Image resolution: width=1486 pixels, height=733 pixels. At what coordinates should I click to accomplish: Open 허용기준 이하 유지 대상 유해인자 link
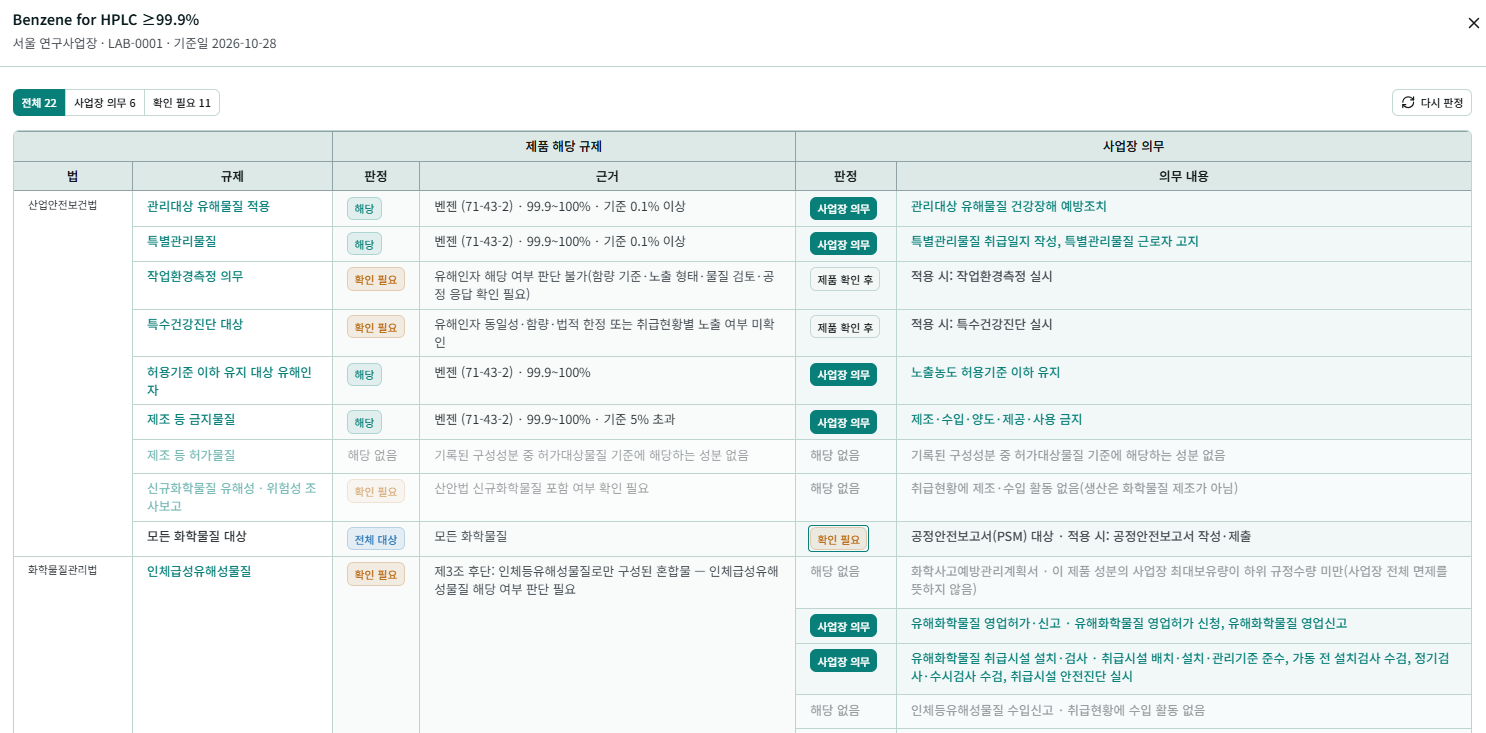point(229,381)
